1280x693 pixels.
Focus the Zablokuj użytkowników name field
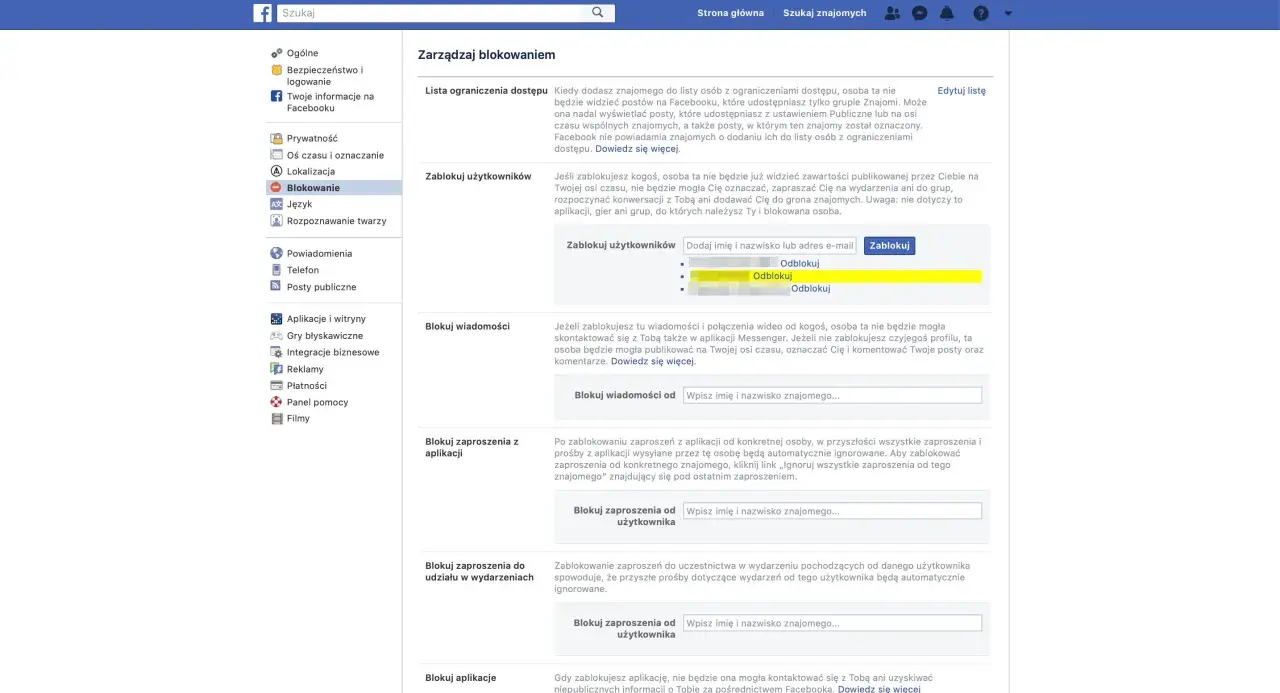click(770, 245)
